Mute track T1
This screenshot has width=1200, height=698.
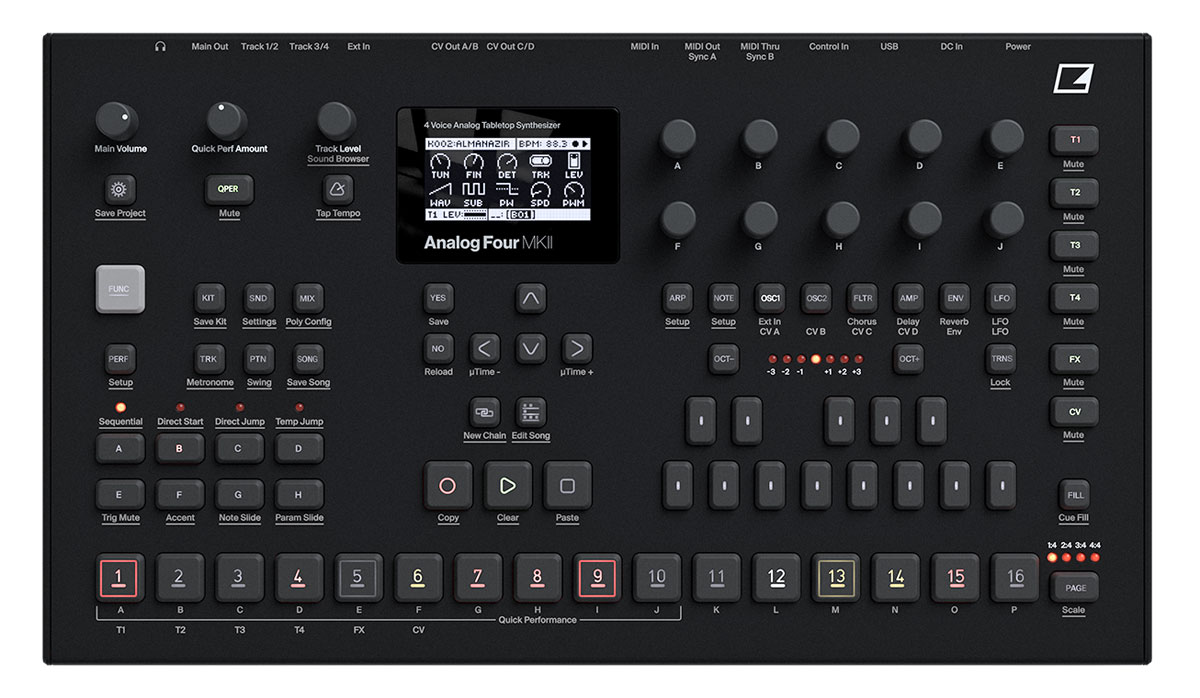click(1074, 140)
